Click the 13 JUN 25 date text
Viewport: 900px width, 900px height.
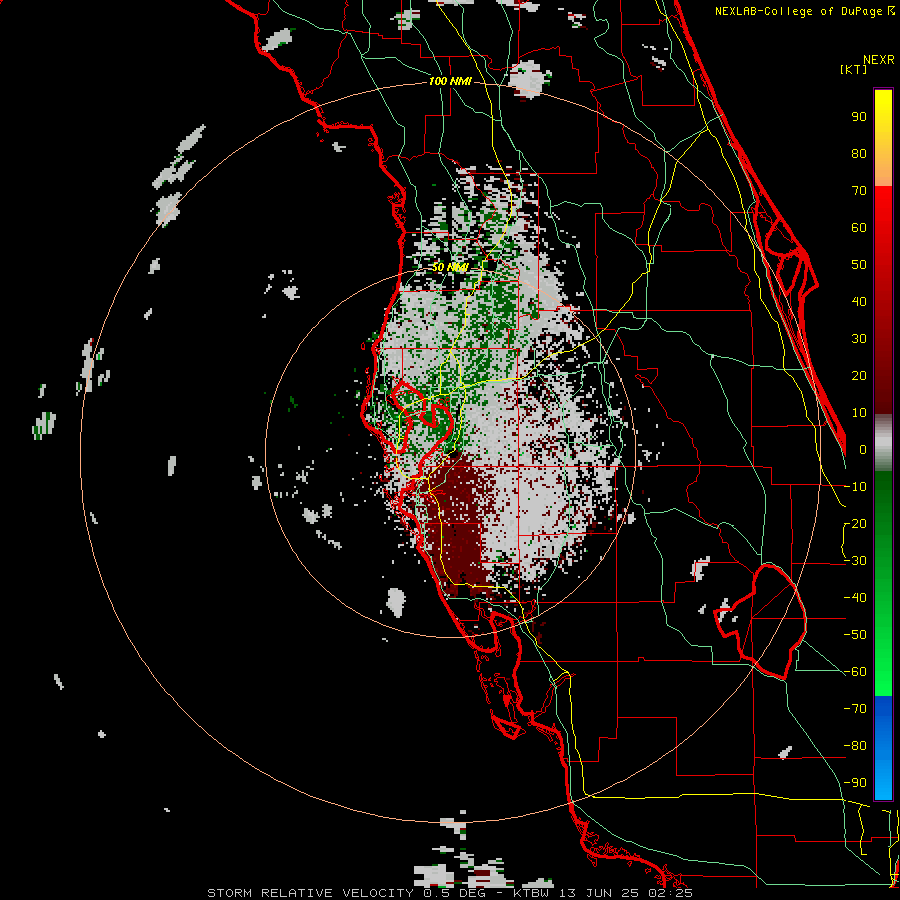pyautogui.click(x=602, y=893)
